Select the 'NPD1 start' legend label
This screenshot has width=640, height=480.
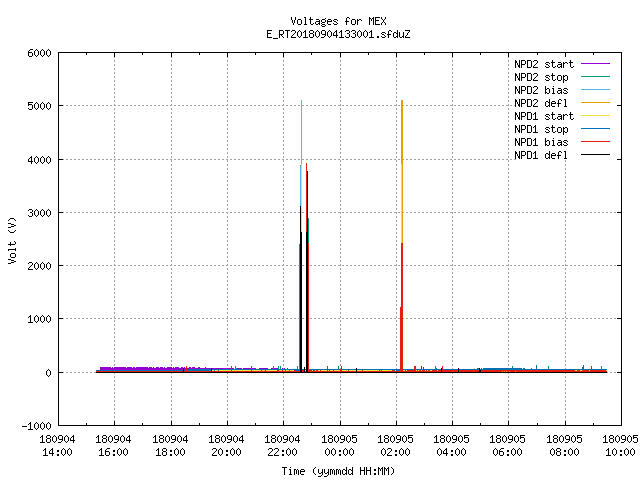click(544, 116)
